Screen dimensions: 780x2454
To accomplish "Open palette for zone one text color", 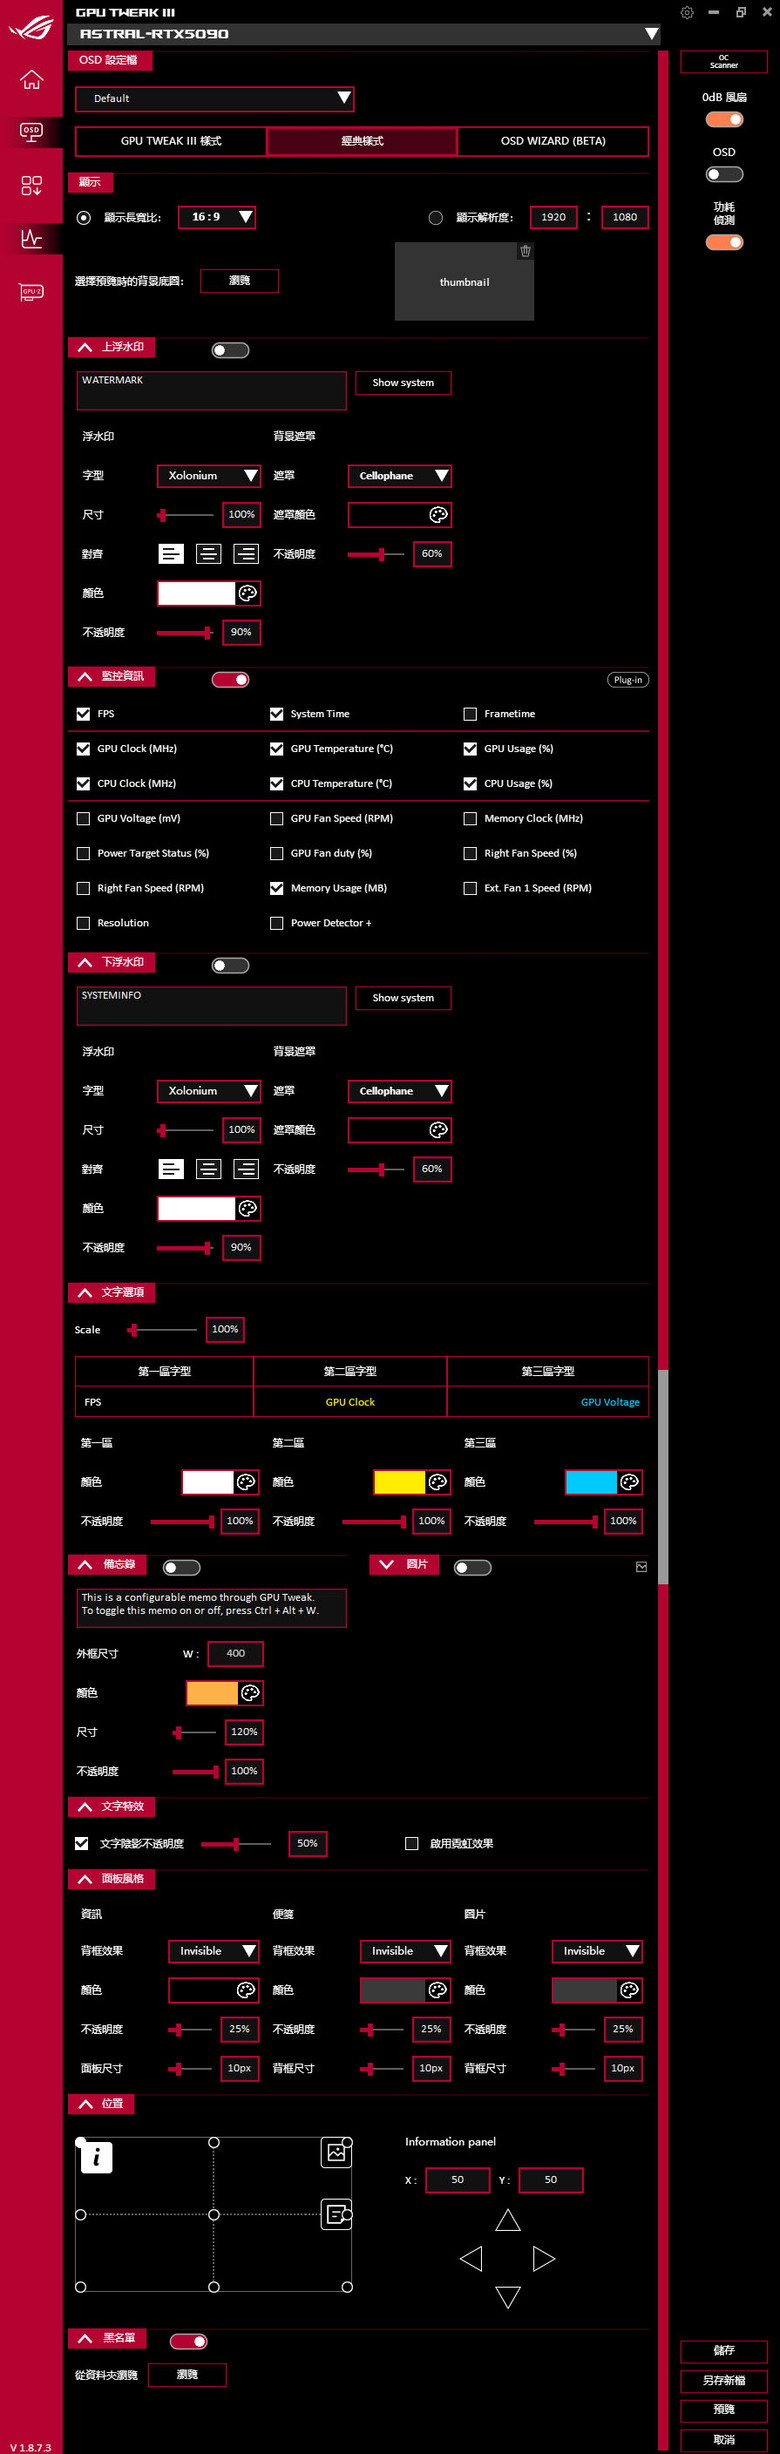I will click(x=245, y=1482).
